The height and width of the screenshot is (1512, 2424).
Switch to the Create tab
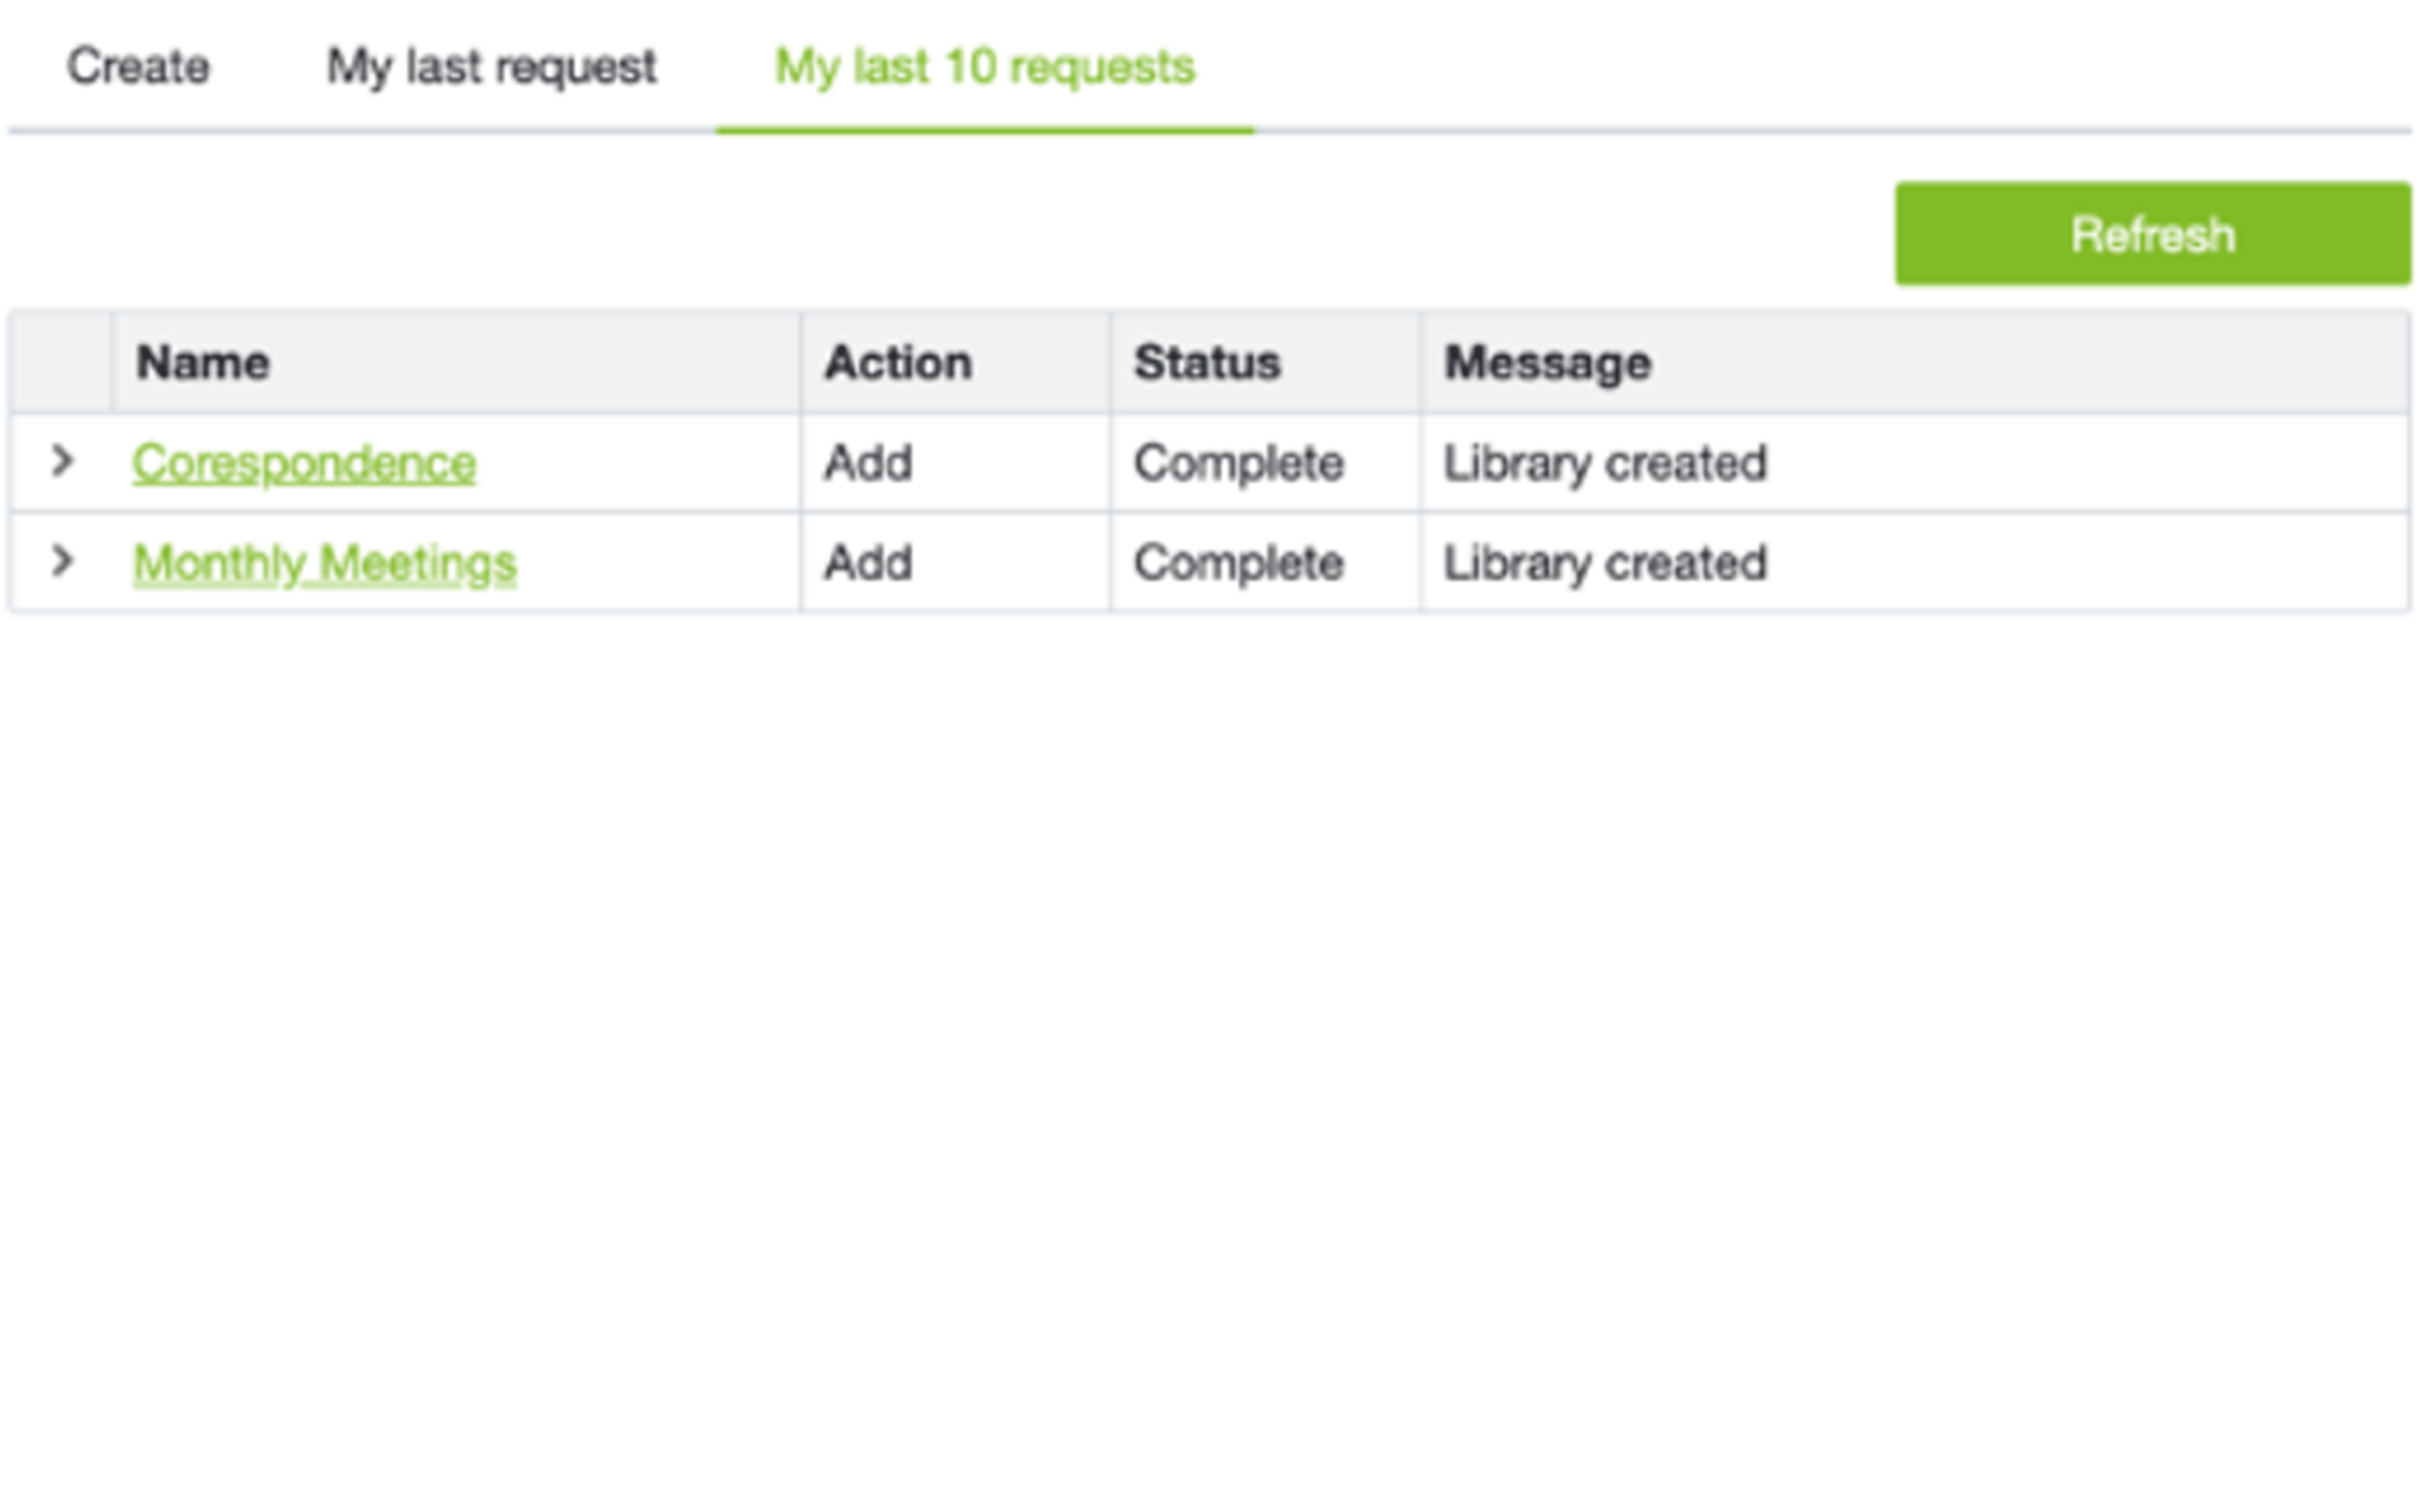point(138,66)
